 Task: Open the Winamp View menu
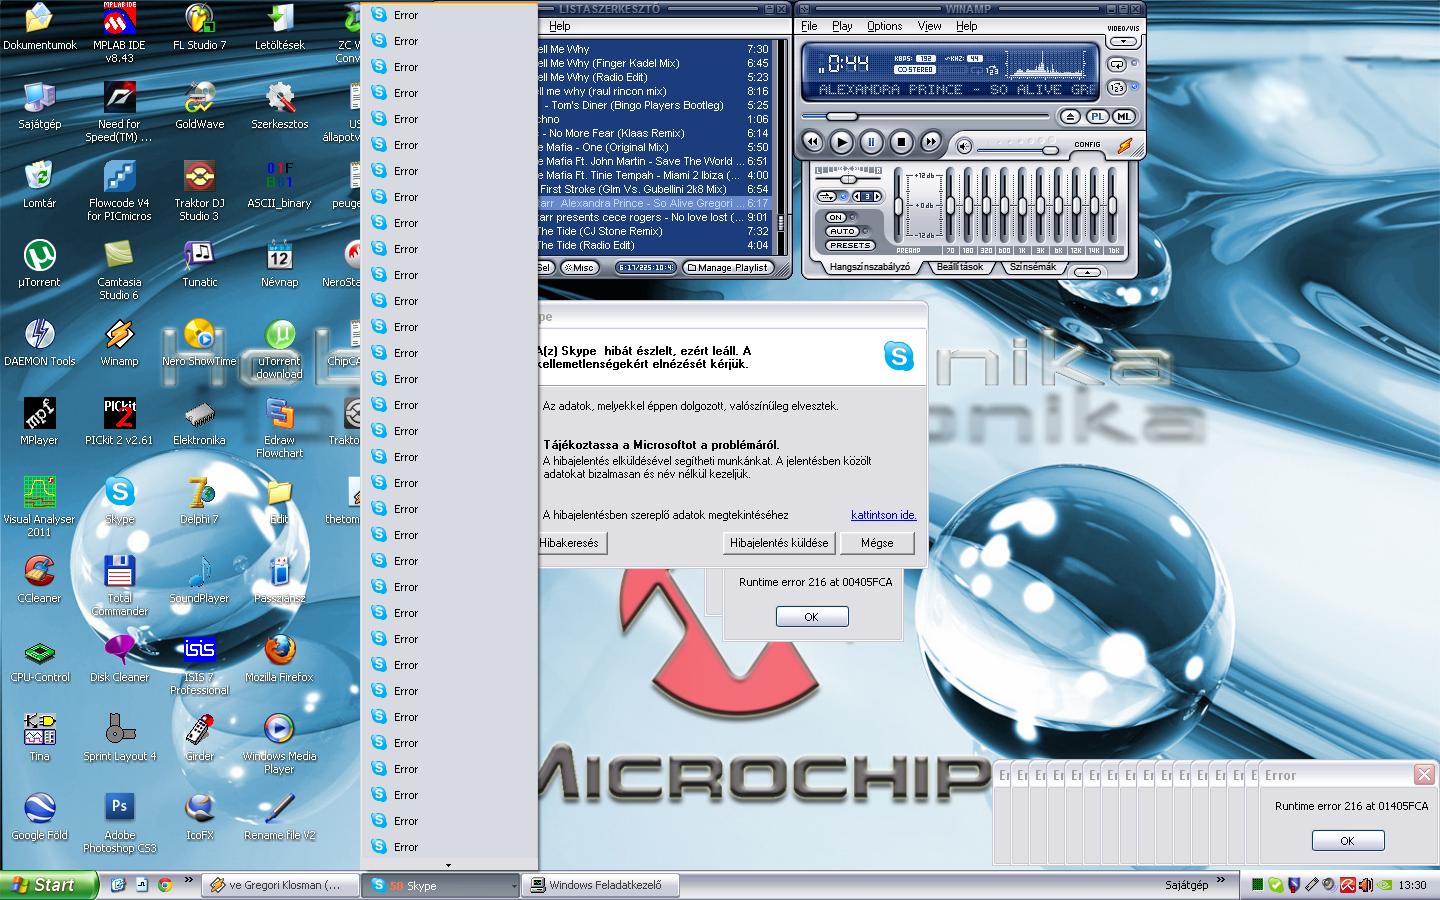pos(929,26)
